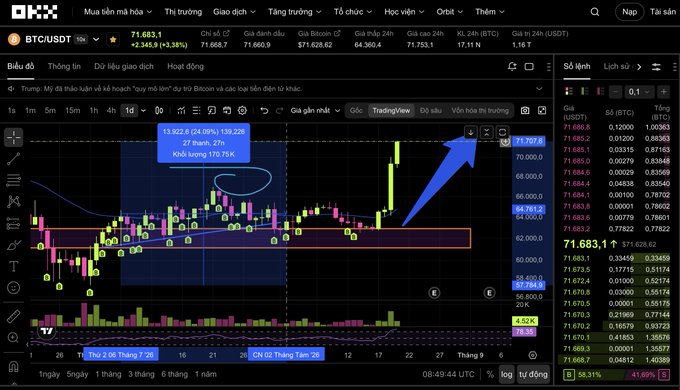Toggle the BTC/USDT favorite star

point(113,39)
